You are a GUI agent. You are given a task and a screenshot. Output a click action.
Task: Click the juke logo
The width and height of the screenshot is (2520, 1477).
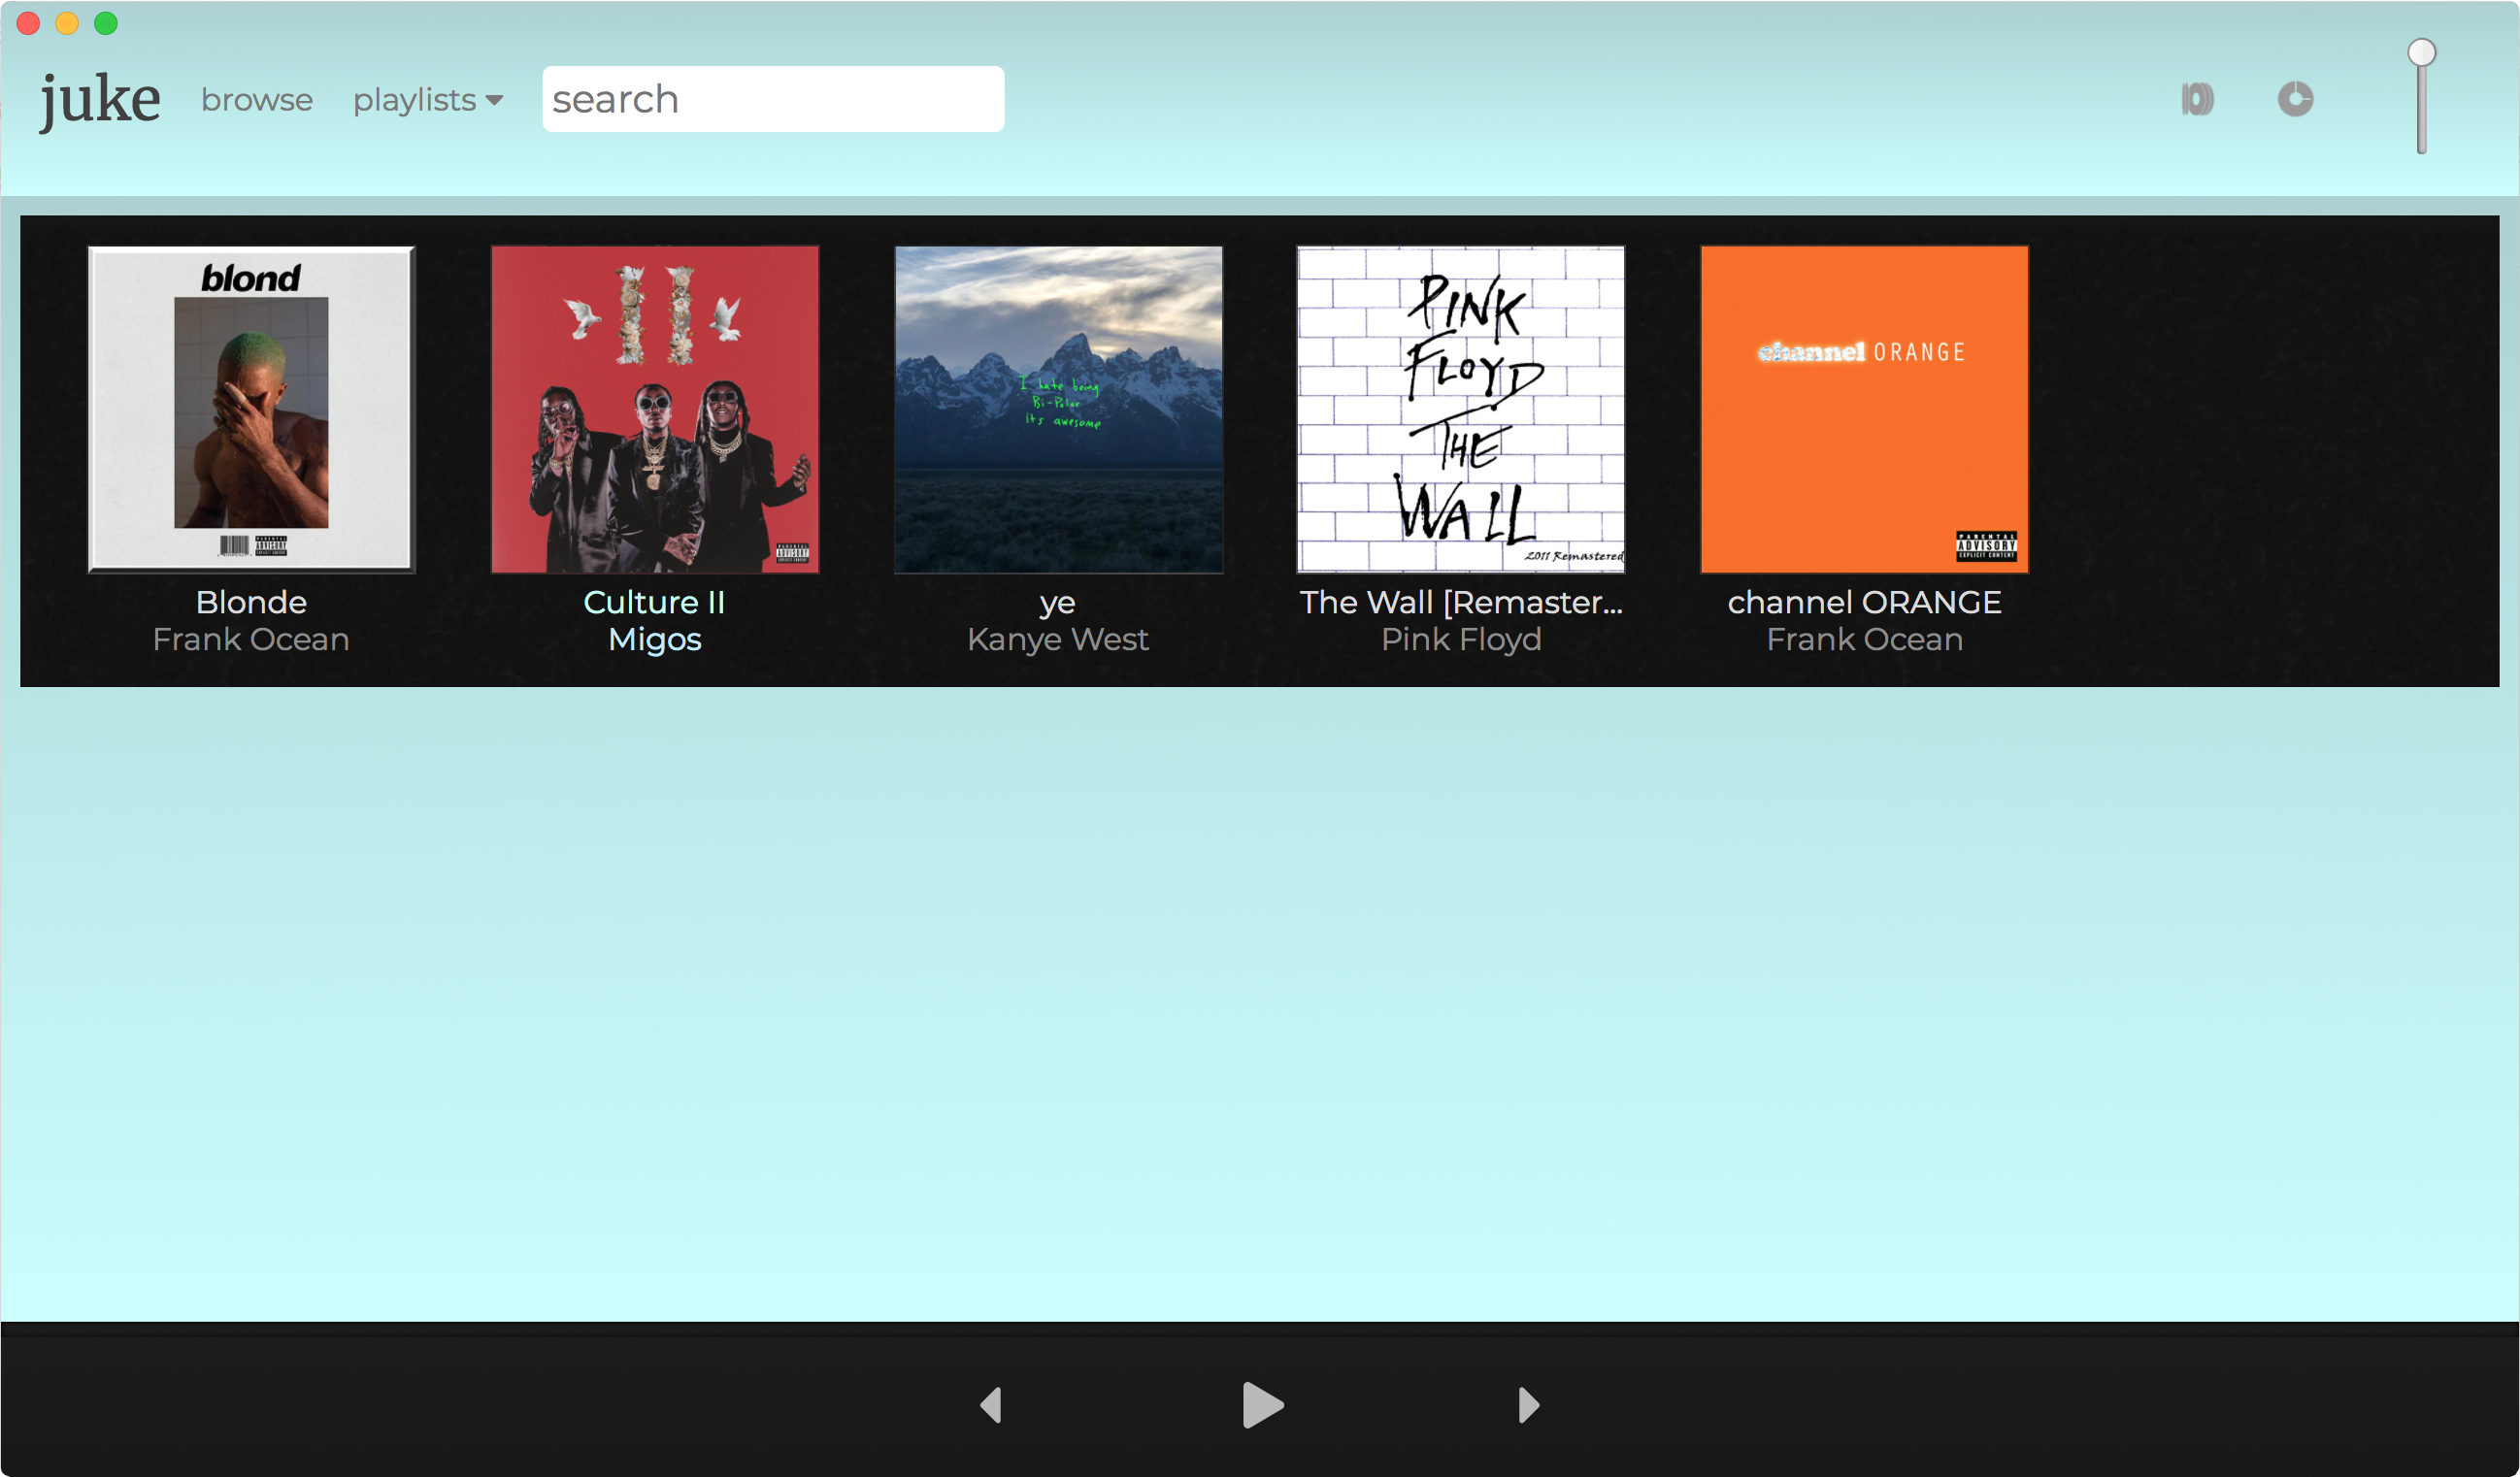(99, 99)
